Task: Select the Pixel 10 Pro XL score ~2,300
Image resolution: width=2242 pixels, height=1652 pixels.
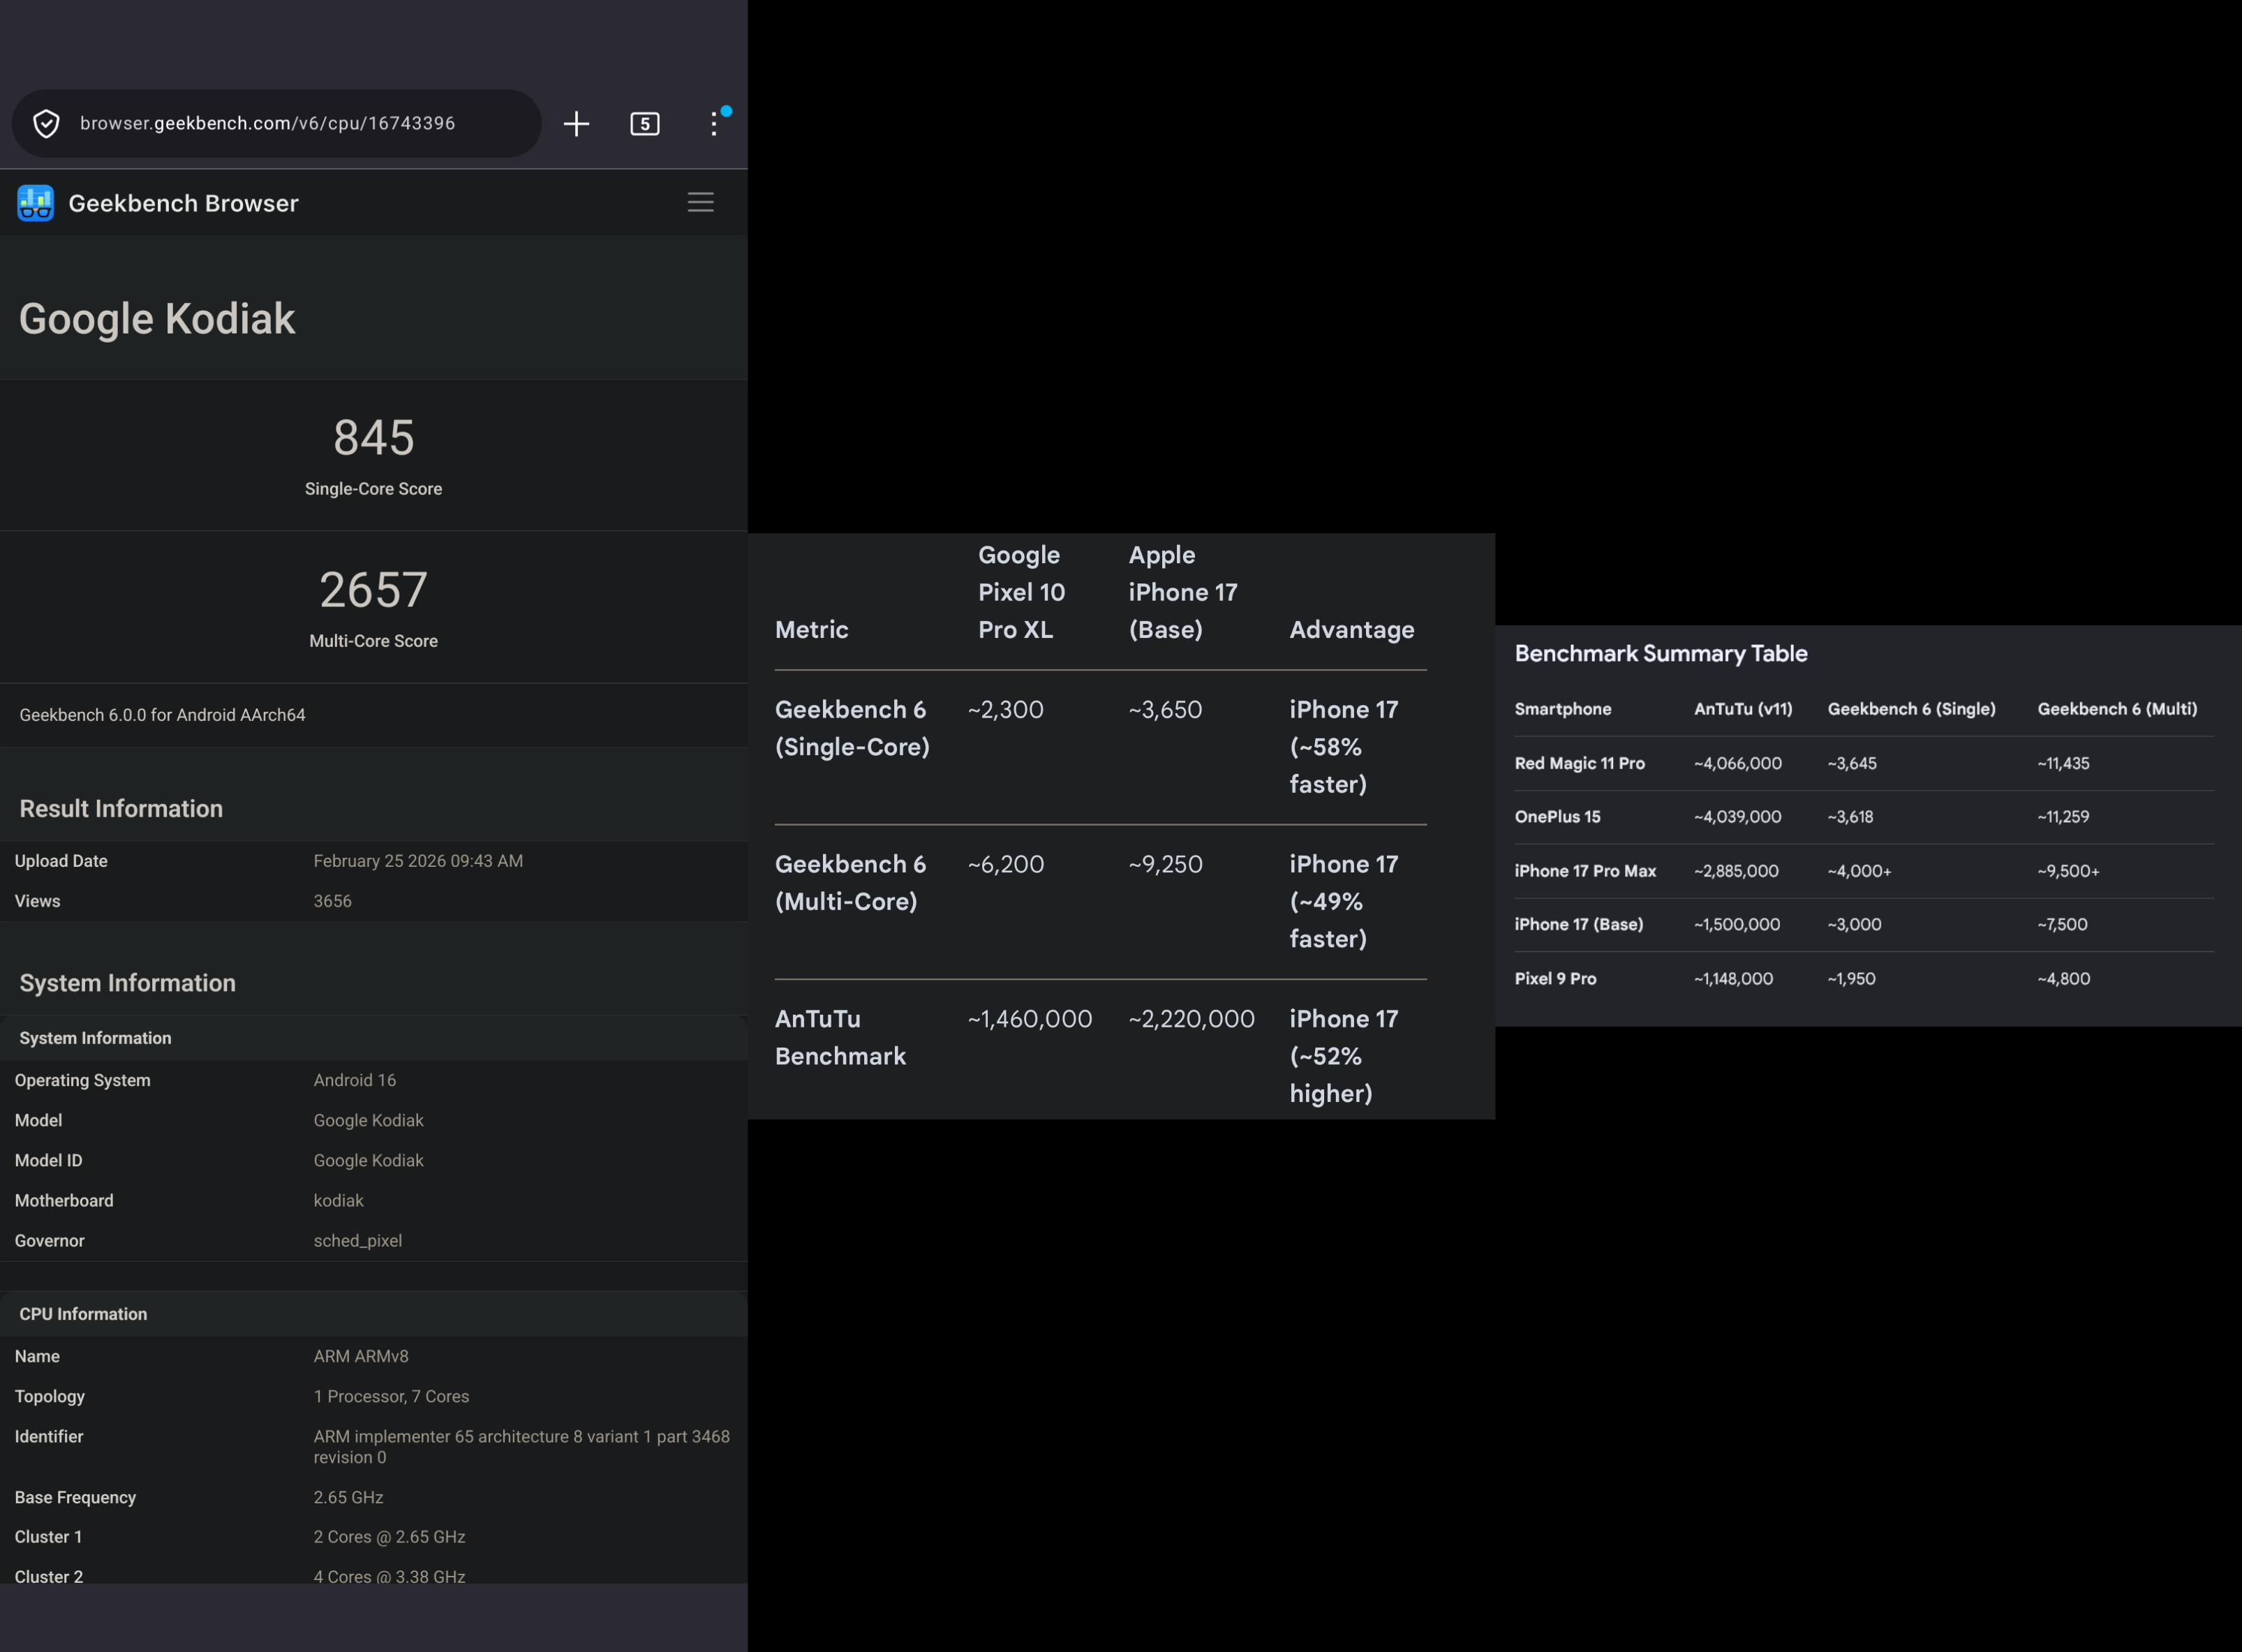Action: click(x=1005, y=709)
